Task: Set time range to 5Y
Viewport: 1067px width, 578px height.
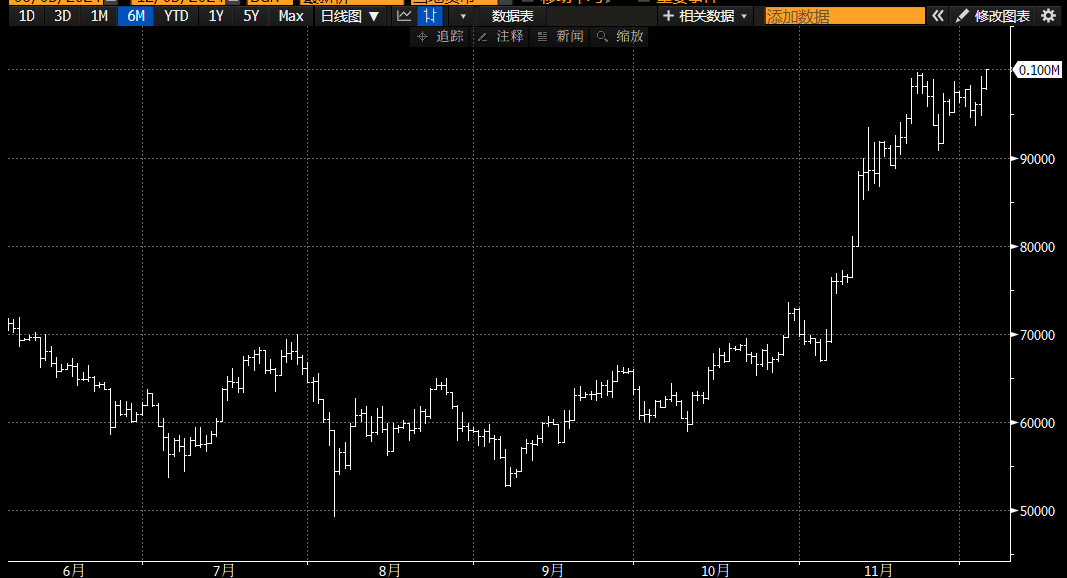Action: click(x=251, y=16)
